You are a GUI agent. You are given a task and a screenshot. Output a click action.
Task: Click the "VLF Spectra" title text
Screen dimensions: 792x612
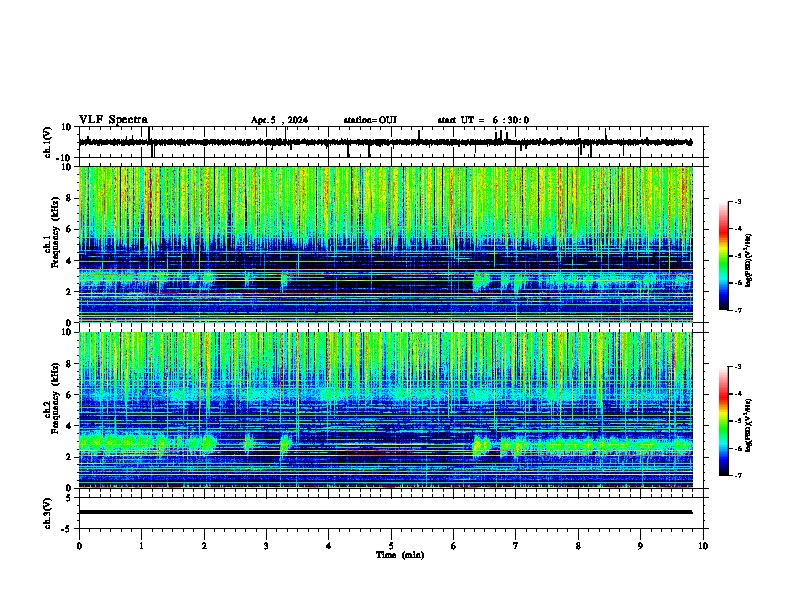(113, 120)
